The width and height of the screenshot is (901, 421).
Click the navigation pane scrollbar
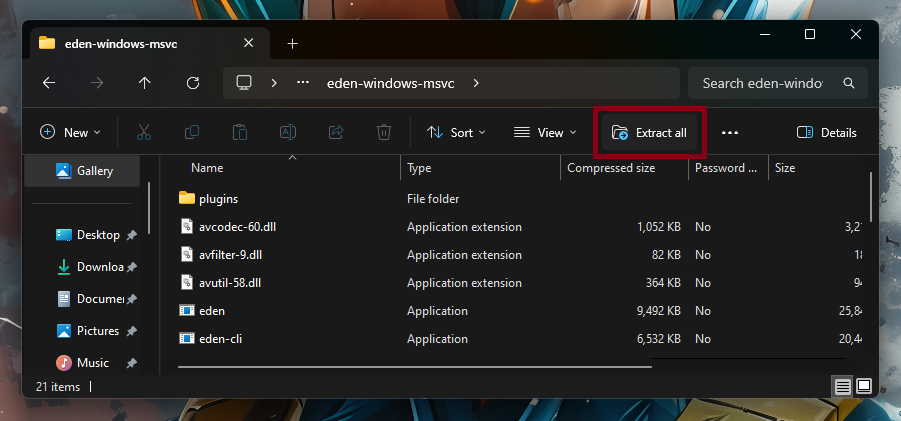pyautogui.click(x=149, y=207)
